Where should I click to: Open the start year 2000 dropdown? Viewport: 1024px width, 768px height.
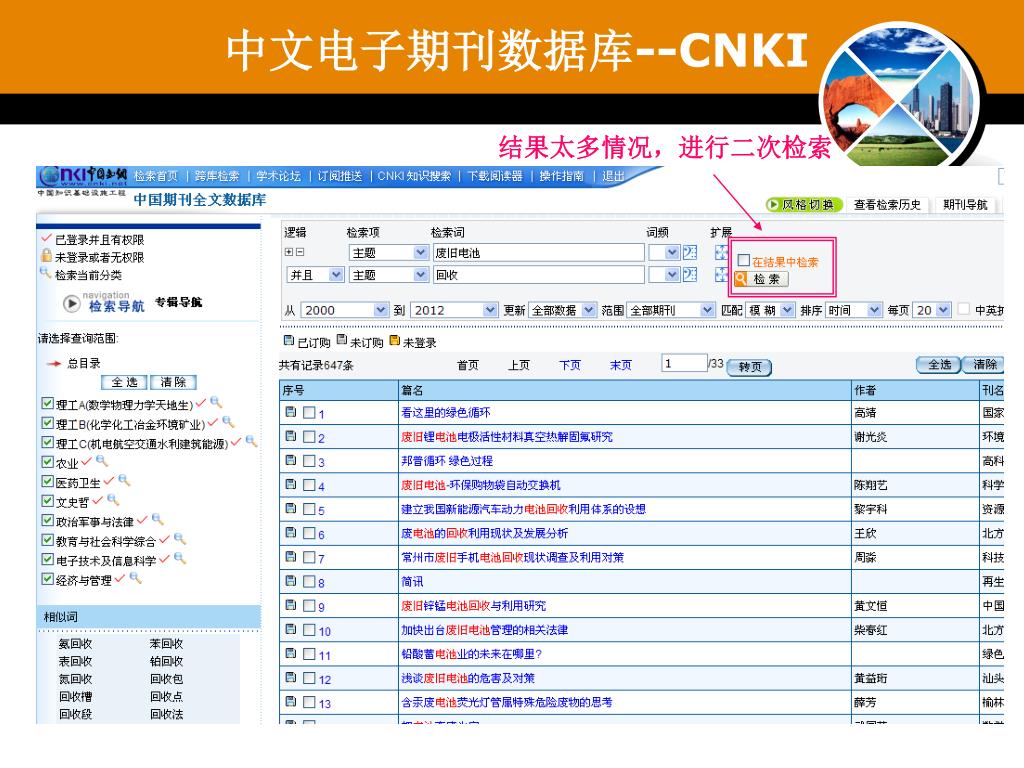tap(345, 310)
